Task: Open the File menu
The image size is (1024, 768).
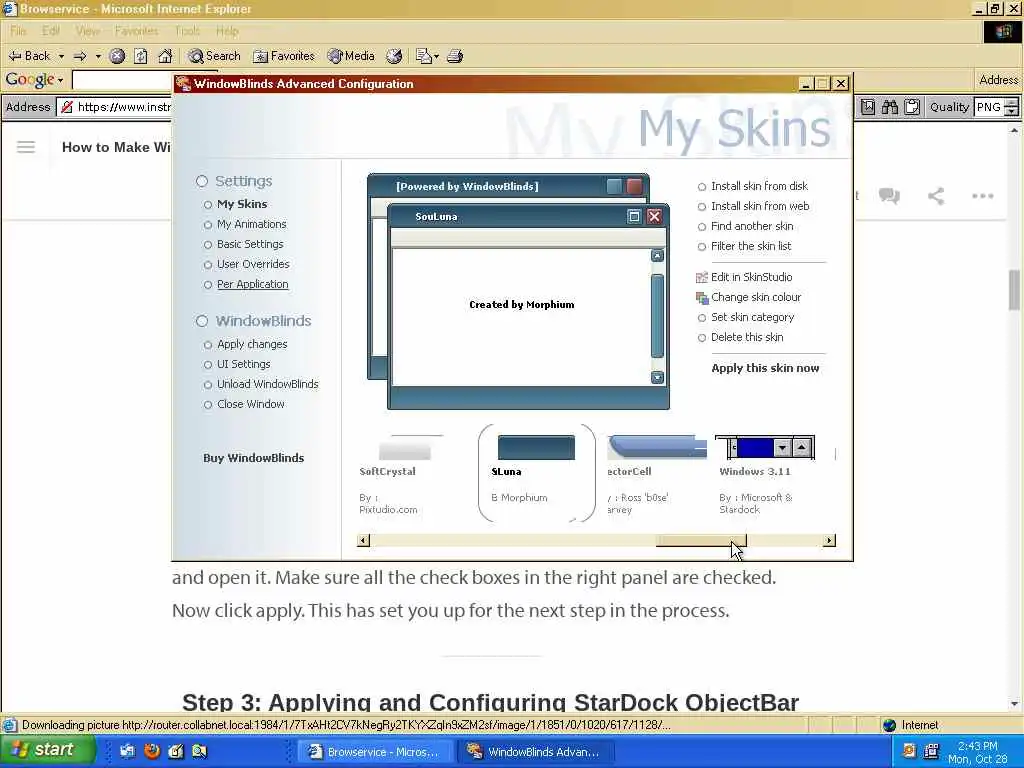Action: pyautogui.click(x=18, y=31)
